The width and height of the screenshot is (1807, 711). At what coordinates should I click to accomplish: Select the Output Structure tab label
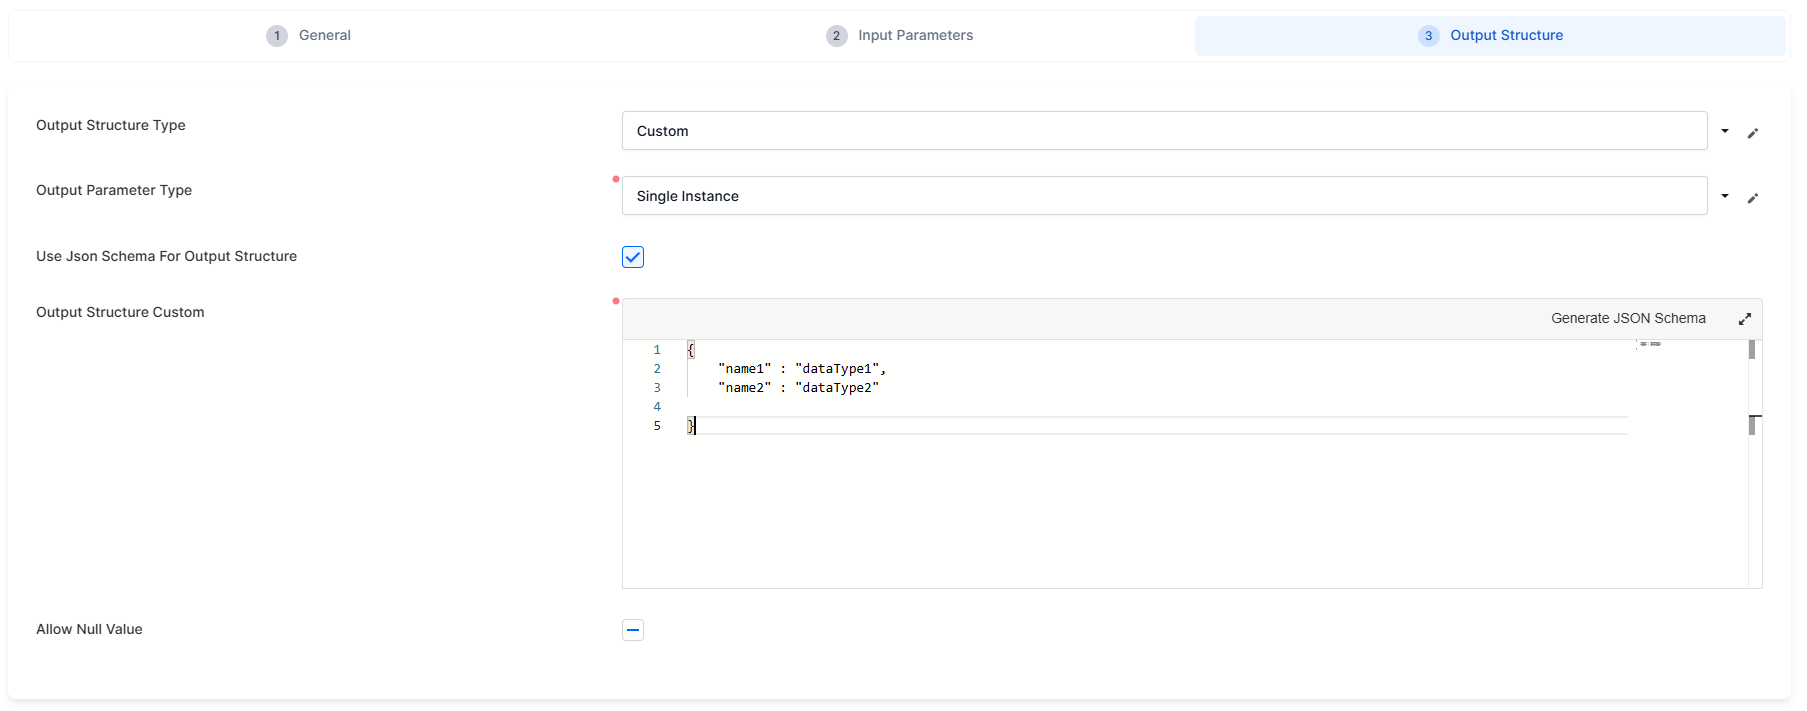click(1506, 36)
